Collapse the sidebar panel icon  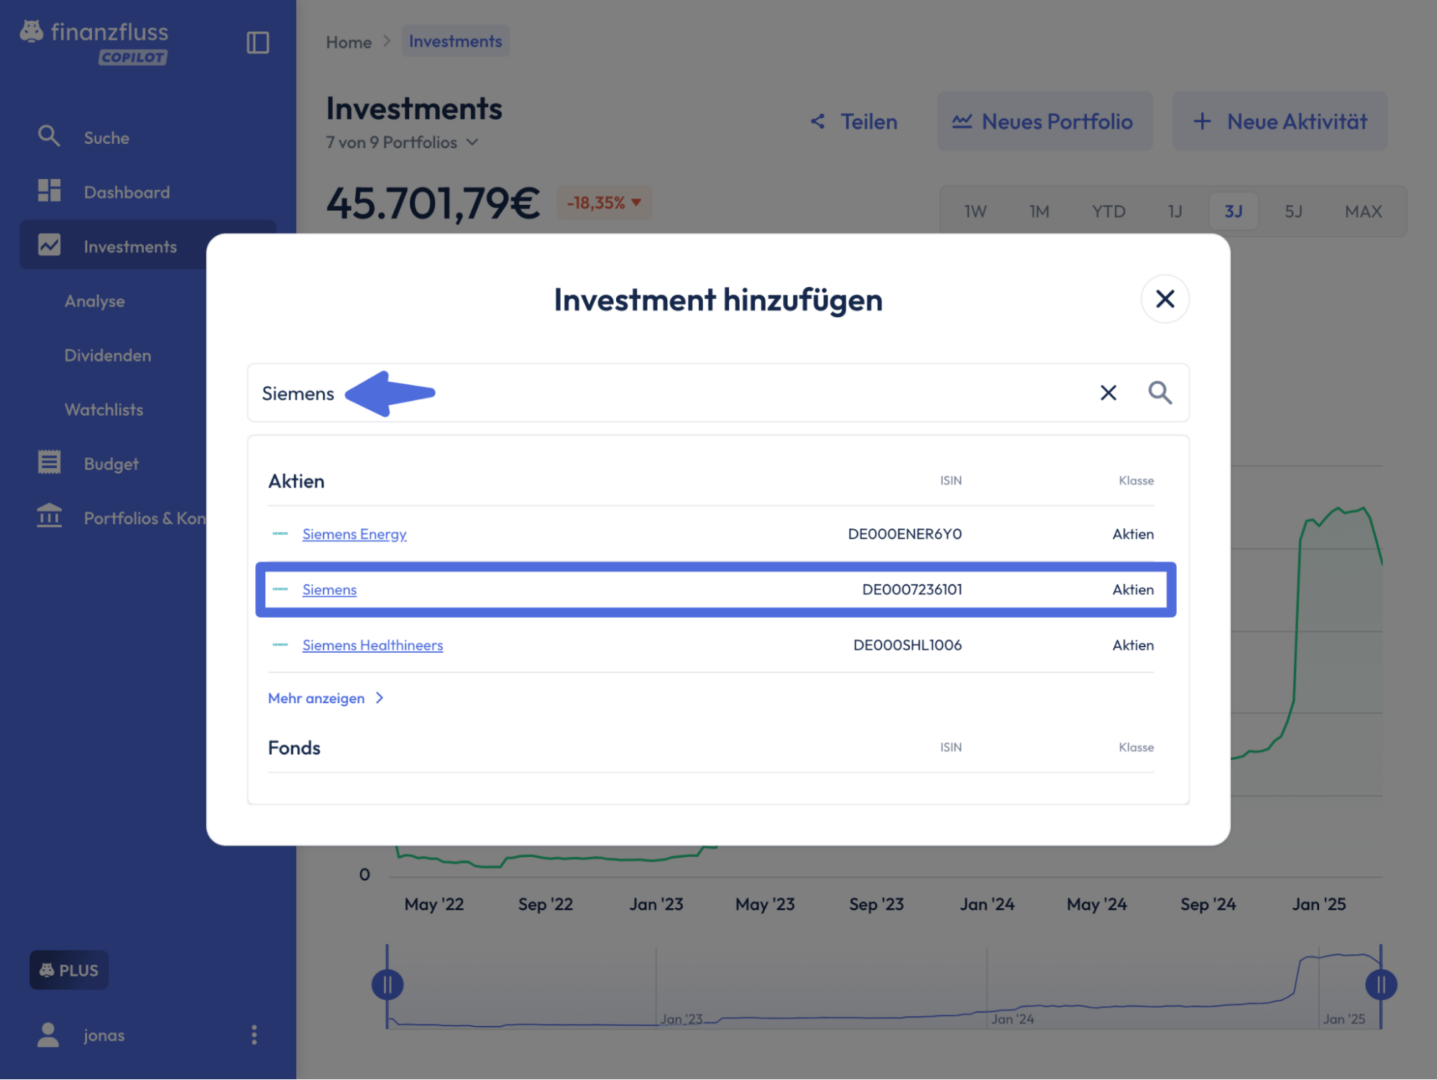coord(258,42)
